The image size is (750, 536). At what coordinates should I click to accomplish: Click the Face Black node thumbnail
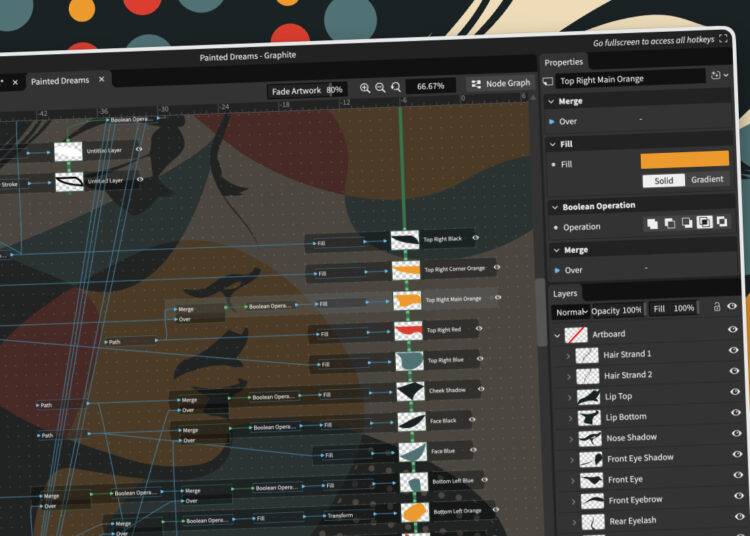[411, 422]
